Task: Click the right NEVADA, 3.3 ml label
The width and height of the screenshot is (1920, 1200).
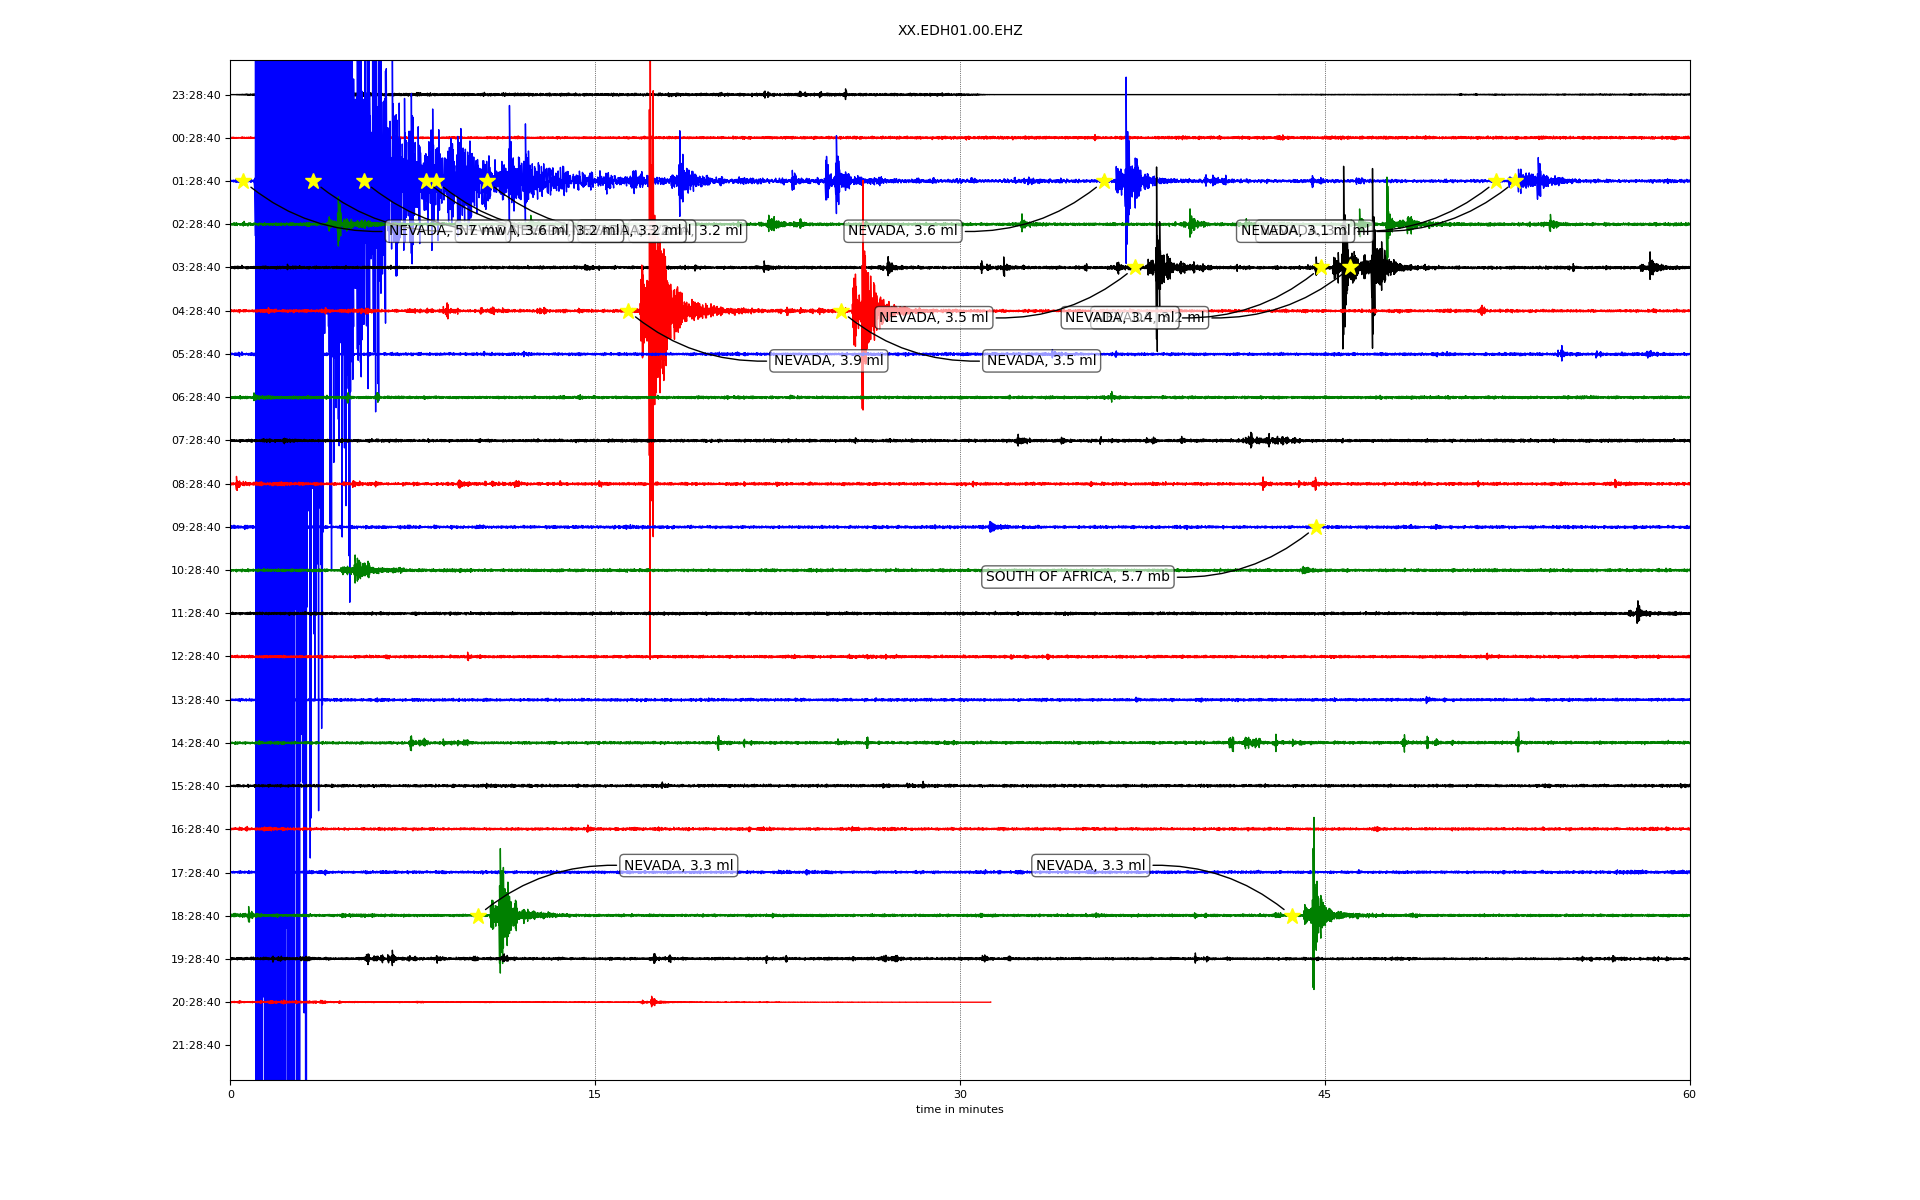Action: coord(1090,866)
